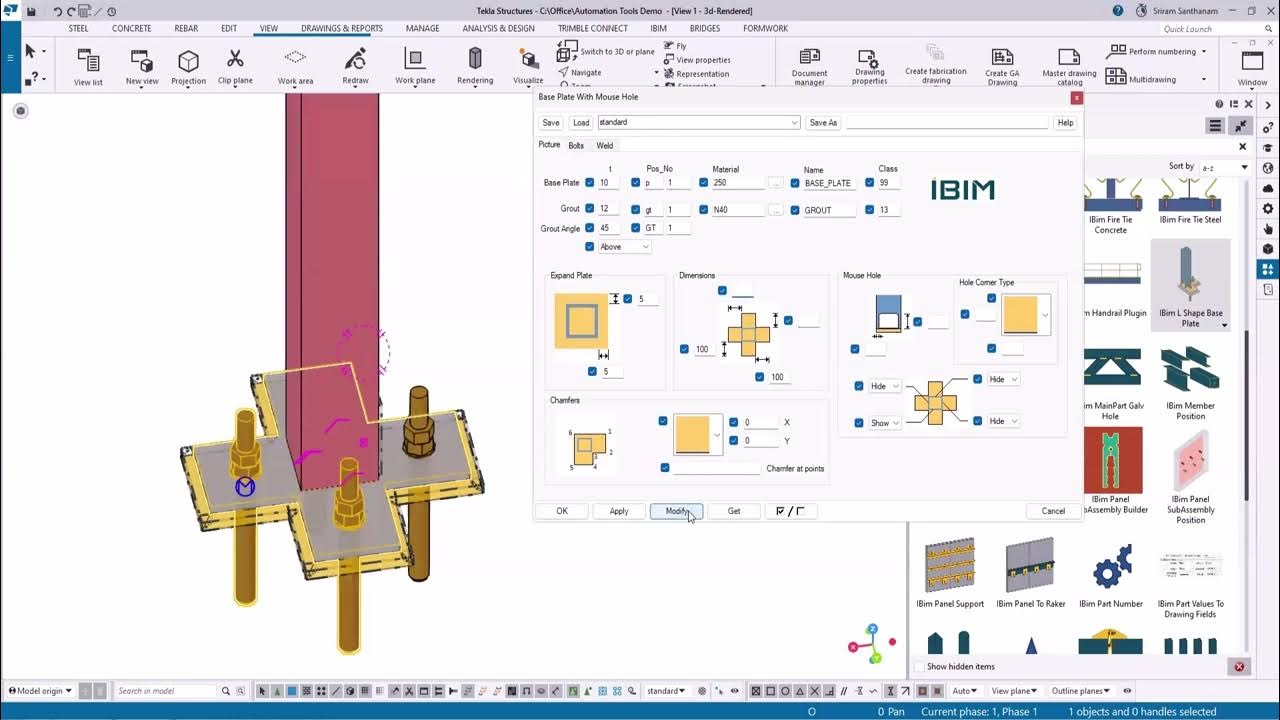Open the standard settings dropdown
The height and width of the screenshot is (720, 1280).
point(698,122)
